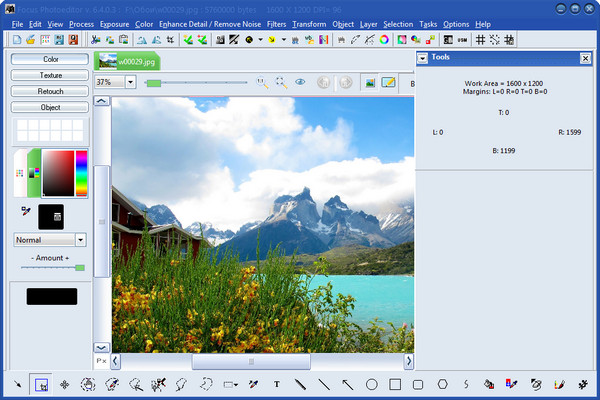Expand the Normal blend mode dropdown
Image resolution: width=600 pixels, height=400 pixels.
pyautogui.click(x=80, y=240)
